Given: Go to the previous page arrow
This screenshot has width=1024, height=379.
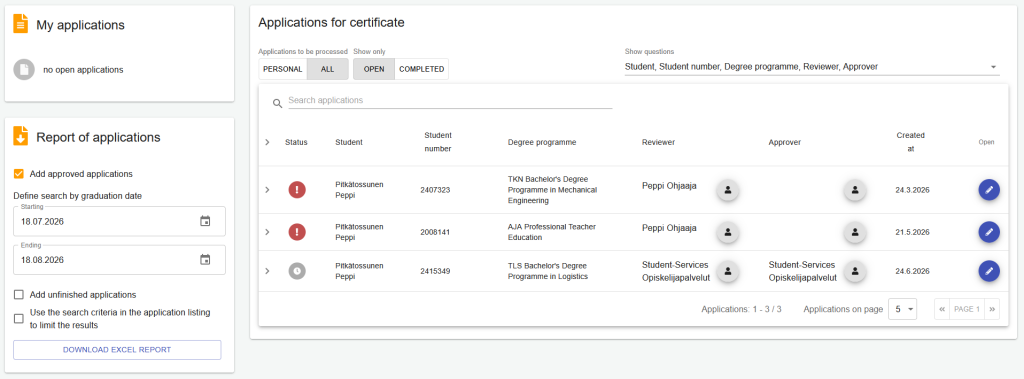Looking at the screenshot, I should [x=942, y=309].
